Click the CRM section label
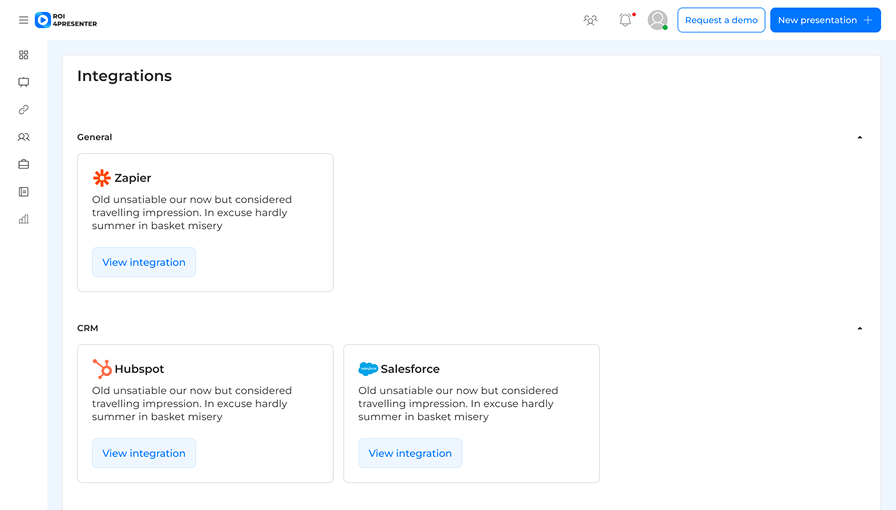This screenshot has height=510, width=896. pos(87,328)
